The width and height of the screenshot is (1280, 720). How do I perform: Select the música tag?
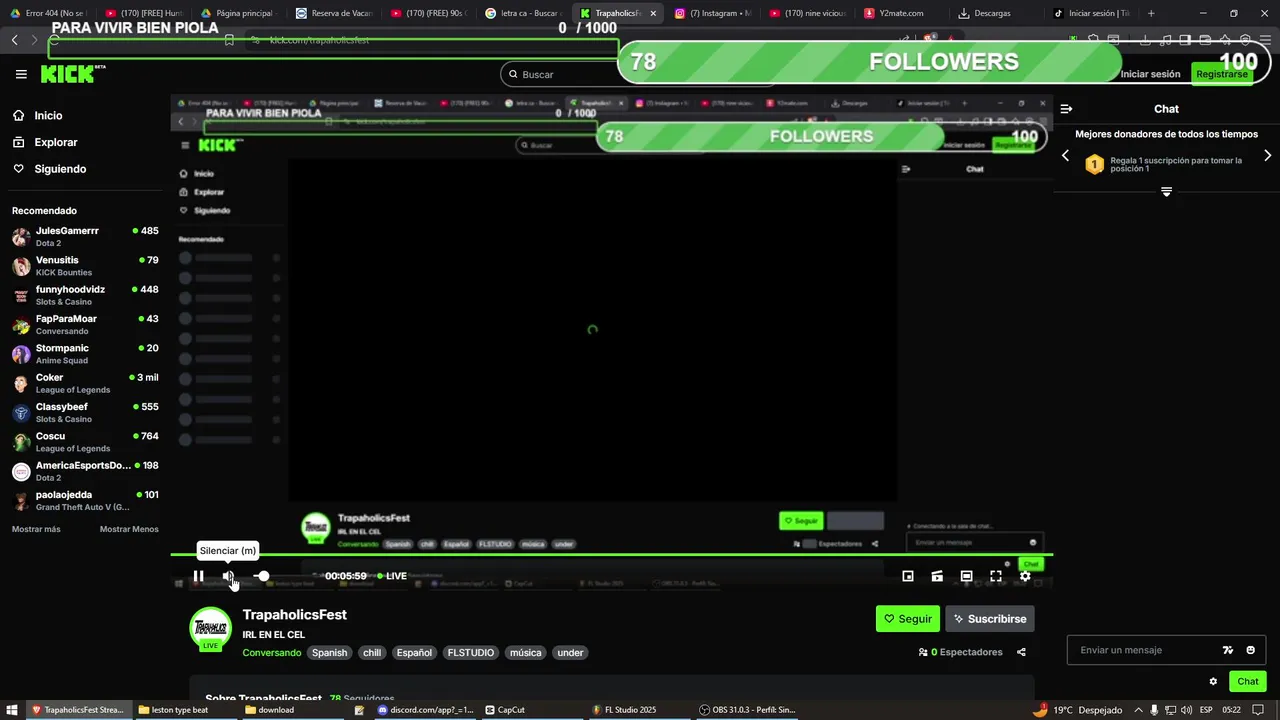[x=525, y=653]
